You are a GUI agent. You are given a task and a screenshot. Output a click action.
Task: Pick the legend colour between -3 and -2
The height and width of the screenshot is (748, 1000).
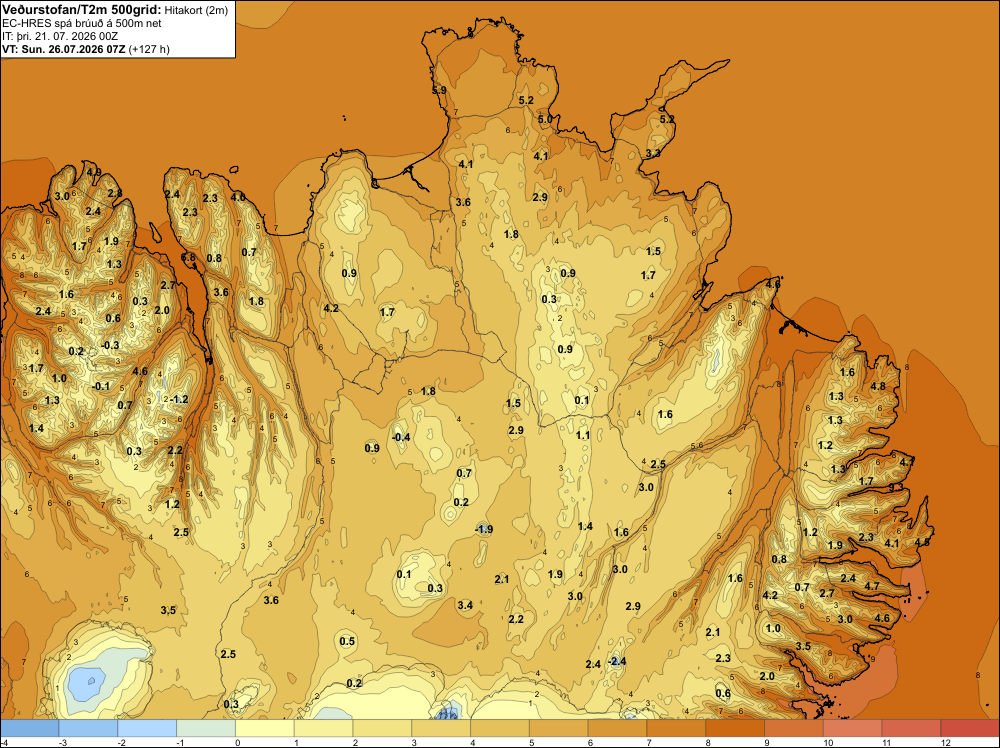88,728
